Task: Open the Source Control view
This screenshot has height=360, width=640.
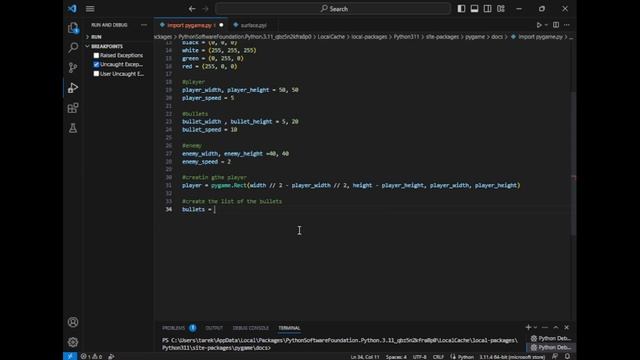Action: pyautogui.click(x=73, y=67)
